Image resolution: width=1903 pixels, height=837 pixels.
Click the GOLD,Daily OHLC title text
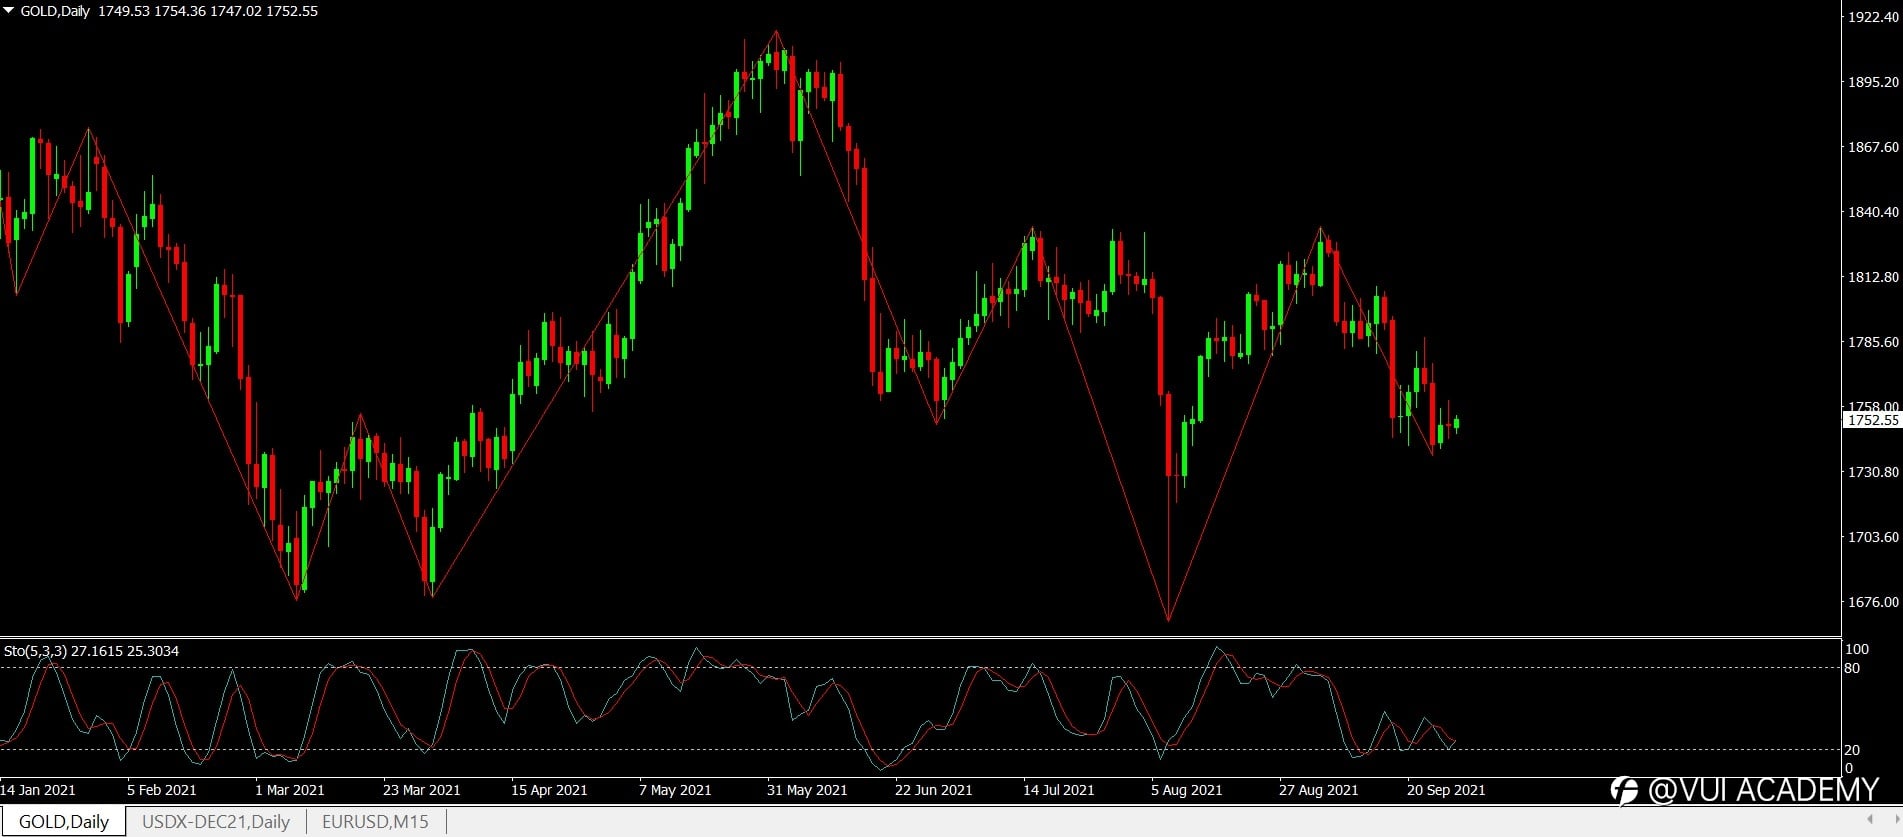[169, 11]
